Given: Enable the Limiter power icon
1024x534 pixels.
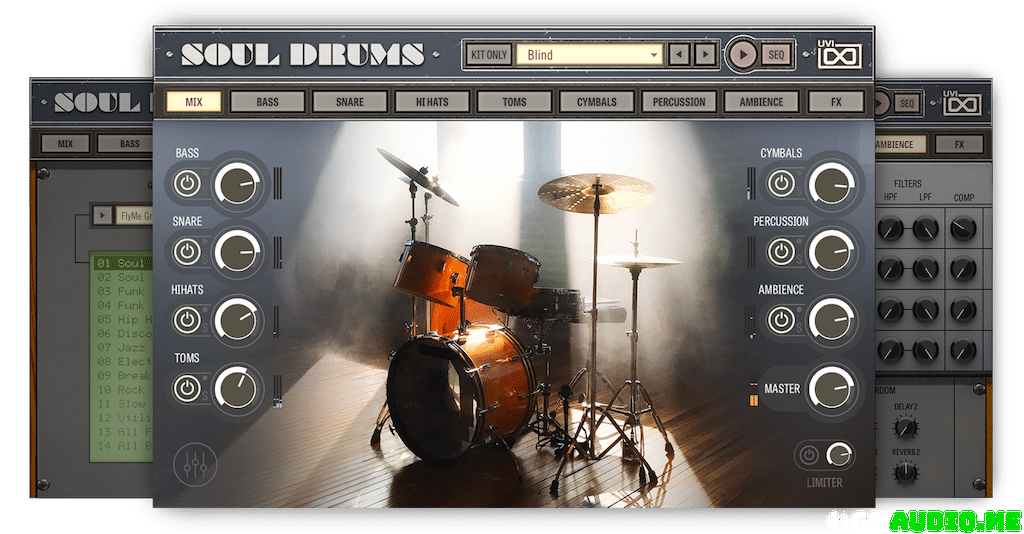Looking at the screenshot, I should [x=808, y=456].
